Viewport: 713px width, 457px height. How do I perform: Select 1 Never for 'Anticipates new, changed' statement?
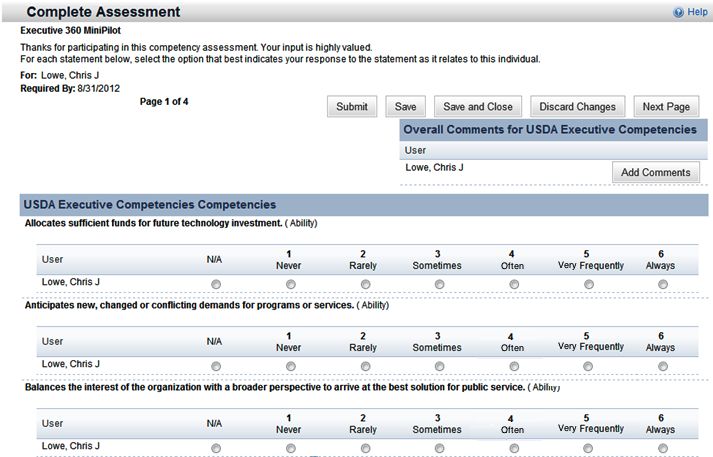[291, 366]
